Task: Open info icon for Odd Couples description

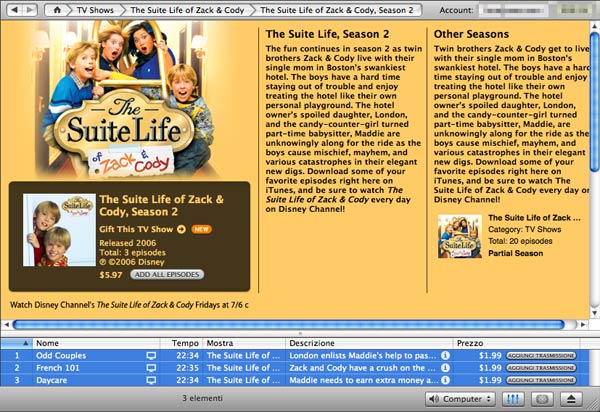Action: coord(445,355)
